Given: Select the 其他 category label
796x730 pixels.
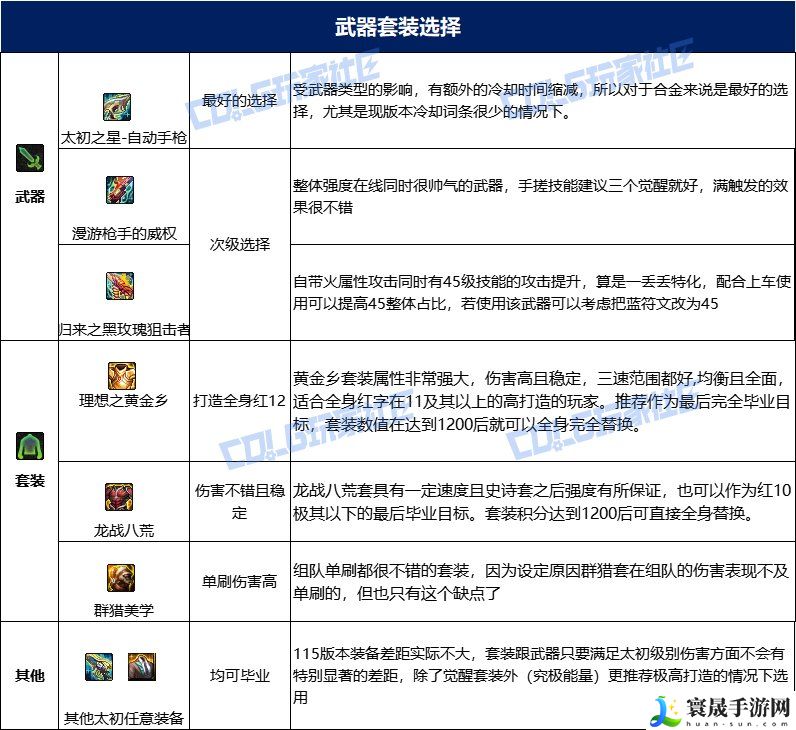Looking at the screenshot, I should click(x=30, y=676).
